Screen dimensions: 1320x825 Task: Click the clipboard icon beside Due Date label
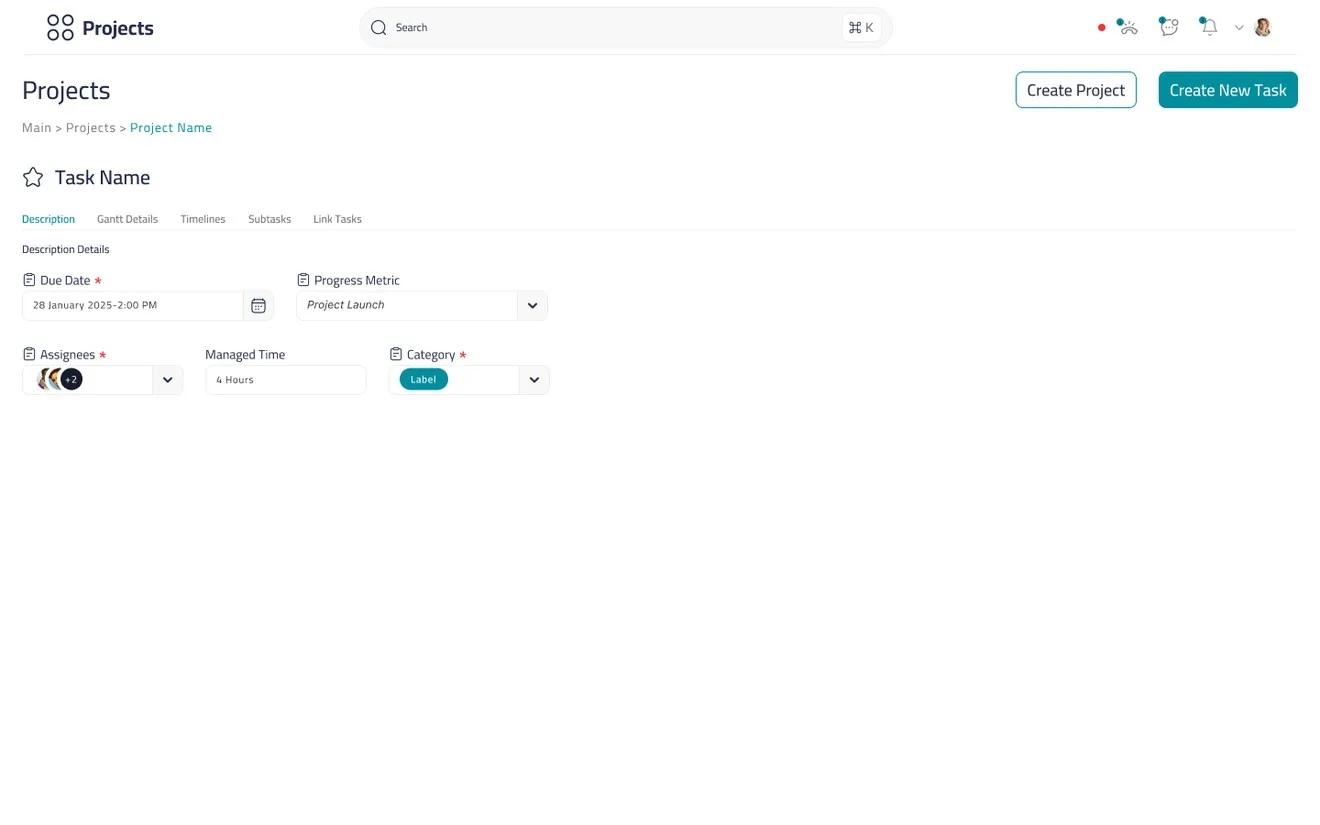pyautogui.click(x=29, y=280)
